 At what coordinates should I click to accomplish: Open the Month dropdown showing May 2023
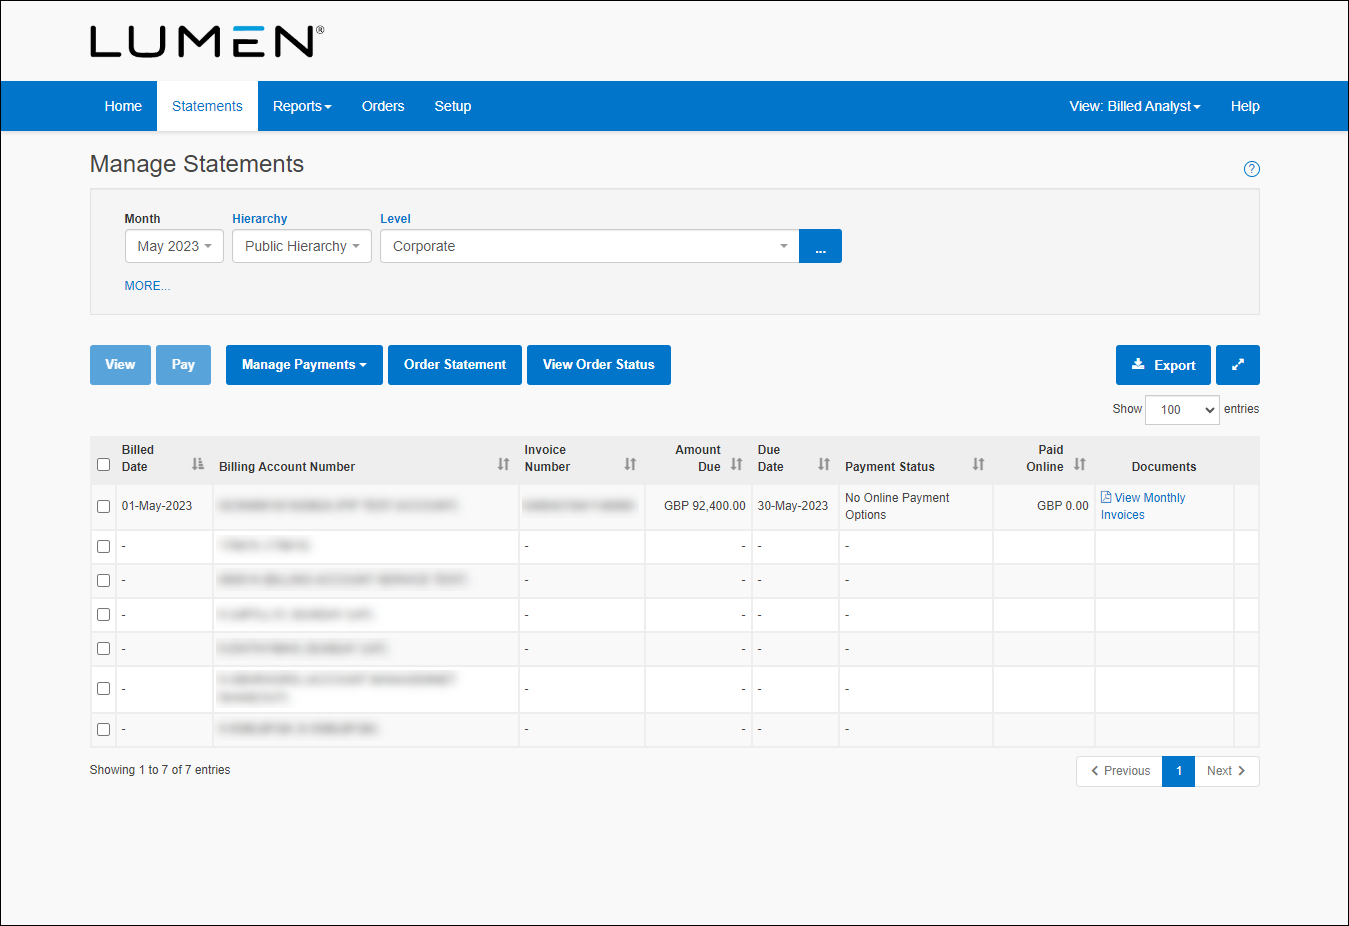[x=174, y=246]
